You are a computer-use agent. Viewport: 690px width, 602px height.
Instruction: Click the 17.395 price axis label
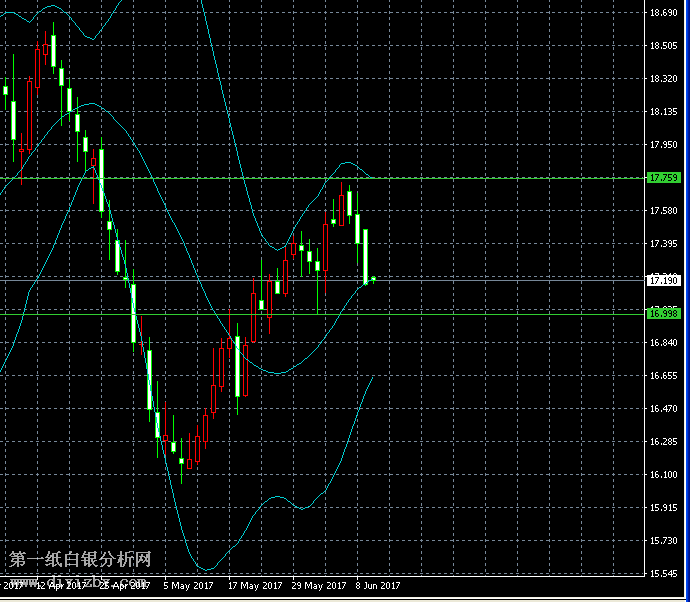pos(664,244)
